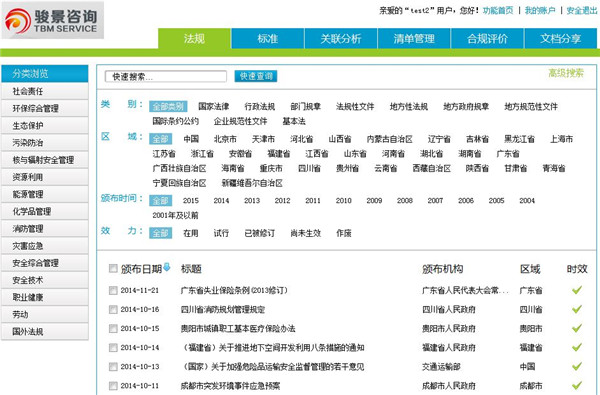Open the 污染防治 category in the sidebar
Screen dimensions: 600x395
coord(45,143)
